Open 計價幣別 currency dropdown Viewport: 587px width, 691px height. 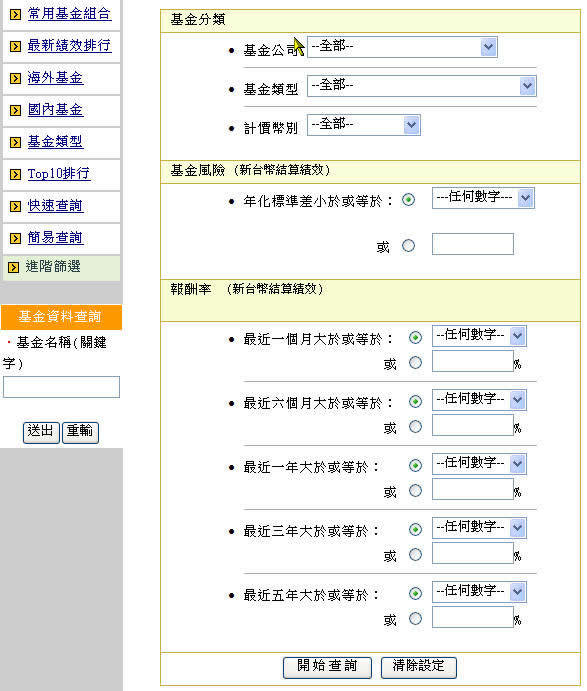pos(364,125)
